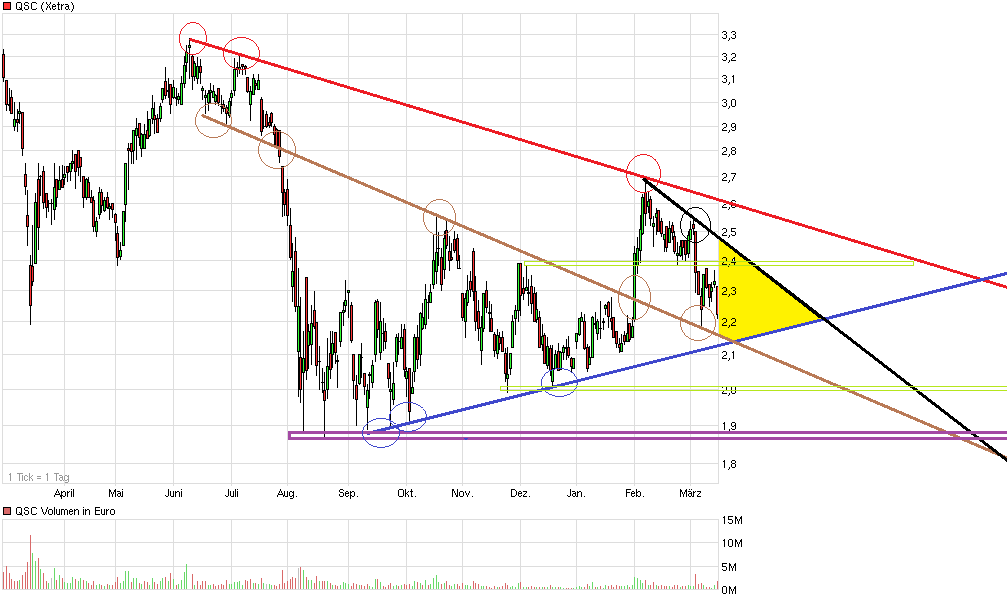Screen dimensions: 1007x598
Task: Click the April label on the time axis
Action: tap(64, 493)
